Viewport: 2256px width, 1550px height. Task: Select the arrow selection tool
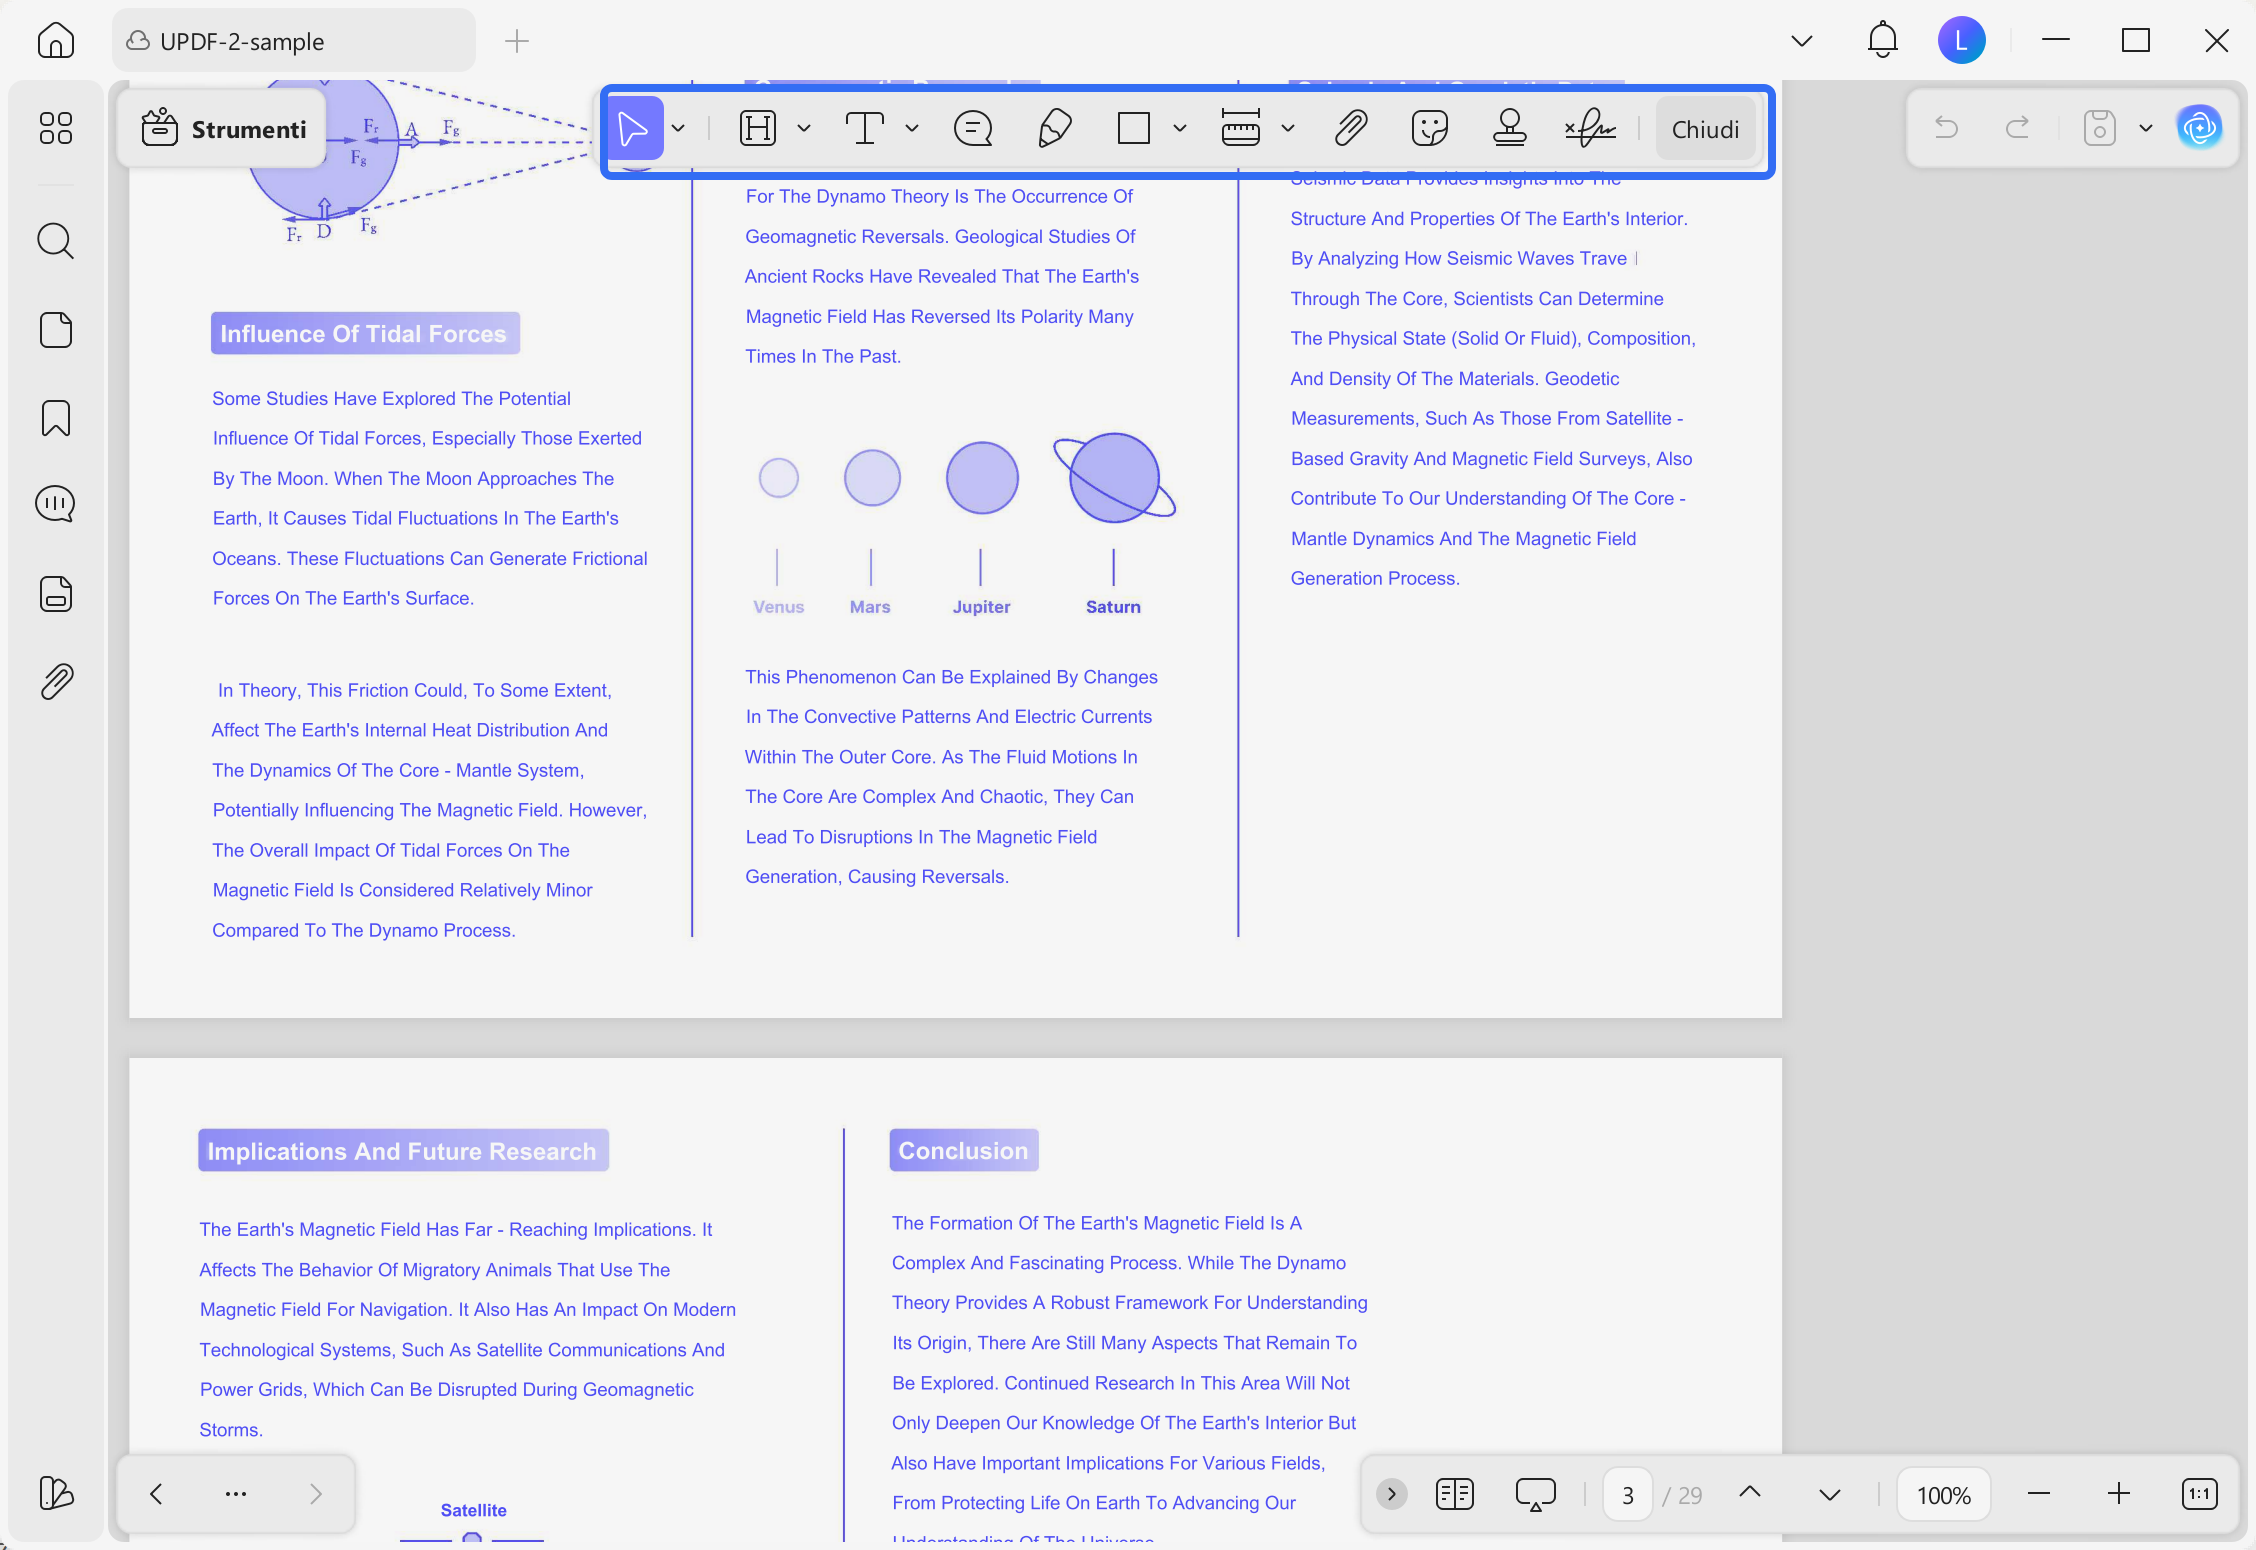click(633, 129)
